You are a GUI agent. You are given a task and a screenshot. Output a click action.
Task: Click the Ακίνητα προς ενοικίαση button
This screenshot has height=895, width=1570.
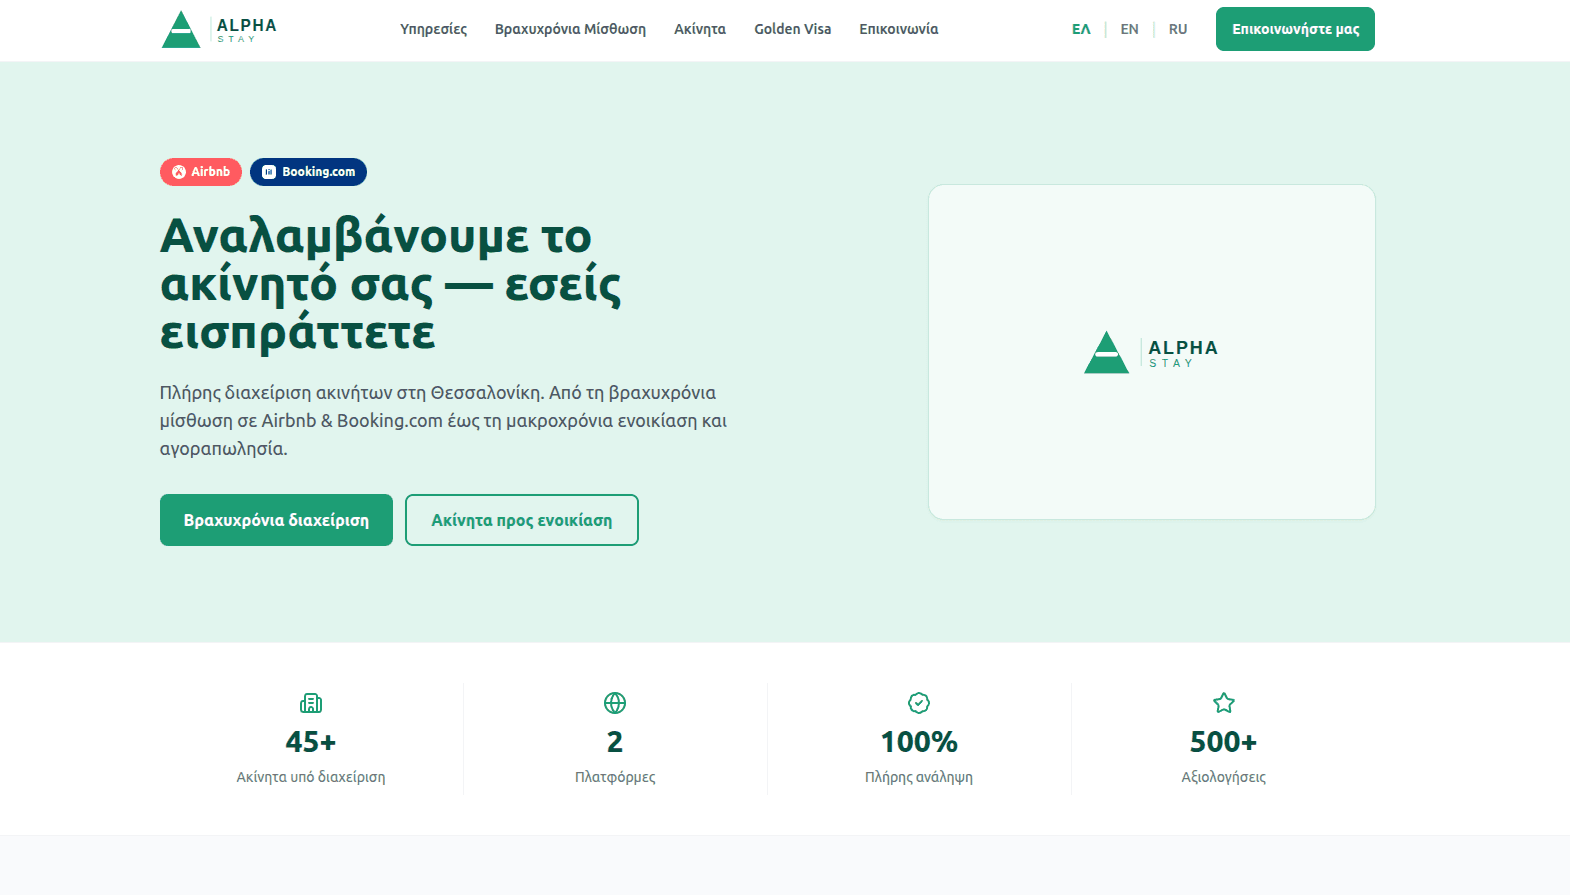click(x=522, y=520)
